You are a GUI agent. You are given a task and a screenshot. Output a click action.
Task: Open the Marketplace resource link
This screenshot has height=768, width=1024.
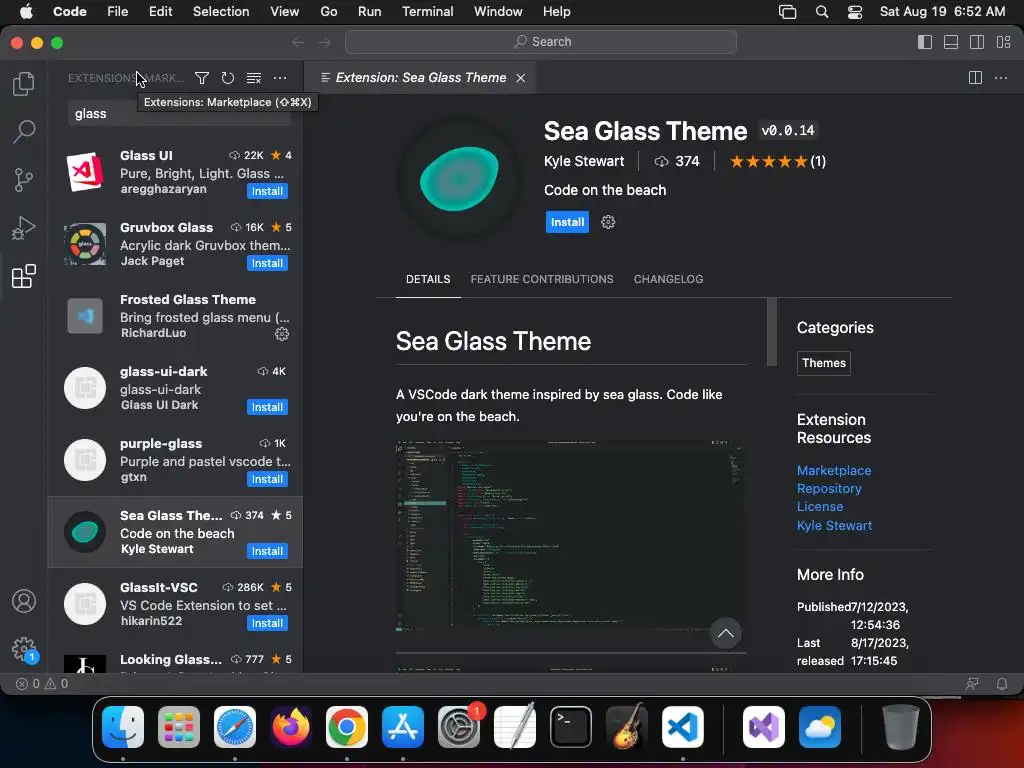833,470
